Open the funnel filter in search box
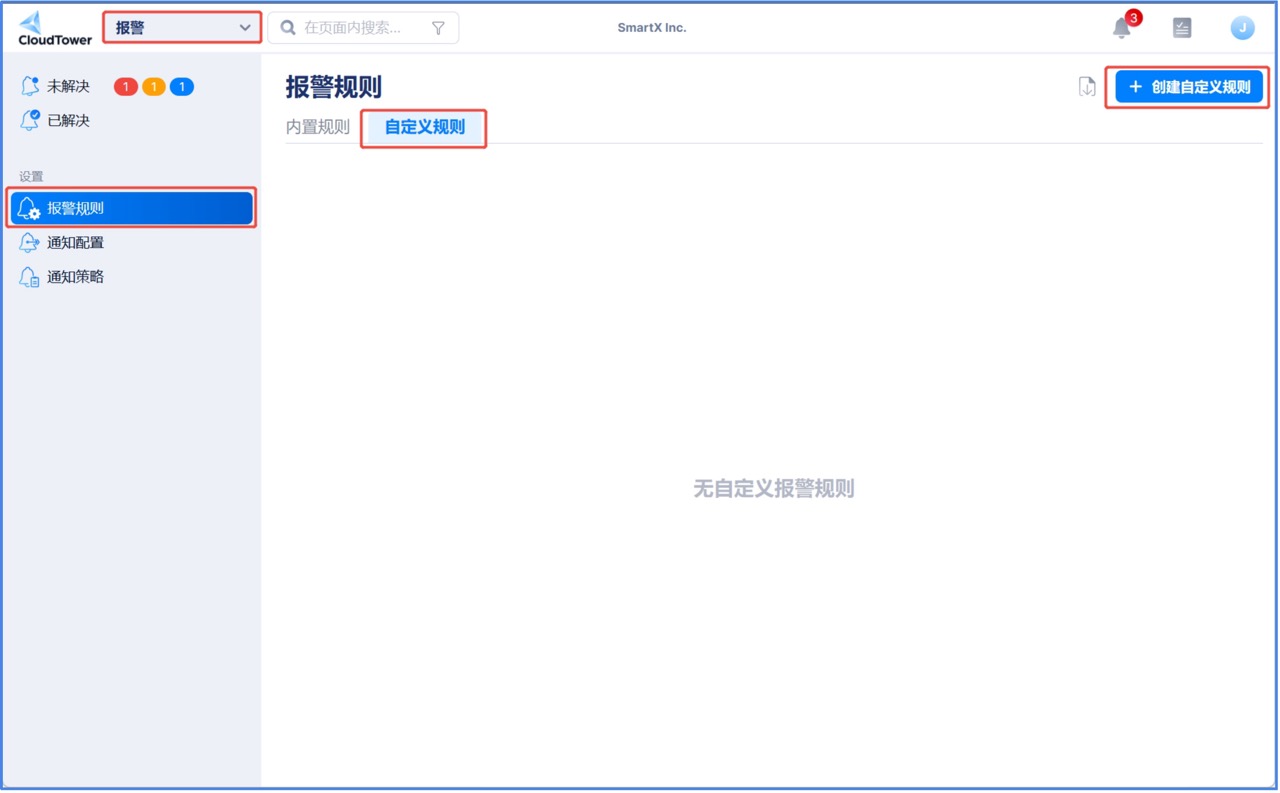1280x793 pixels. pos(438,28)
